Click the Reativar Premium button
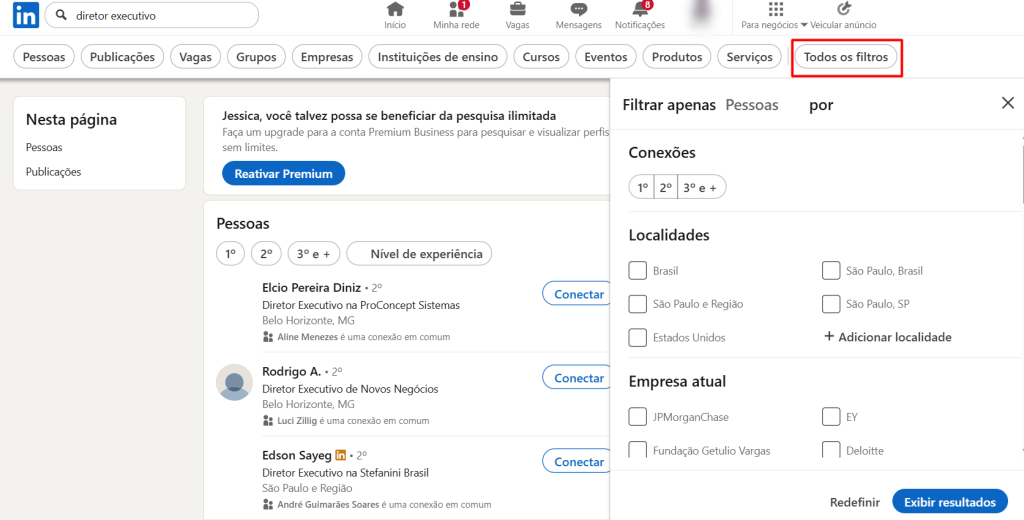 [283, 174]
